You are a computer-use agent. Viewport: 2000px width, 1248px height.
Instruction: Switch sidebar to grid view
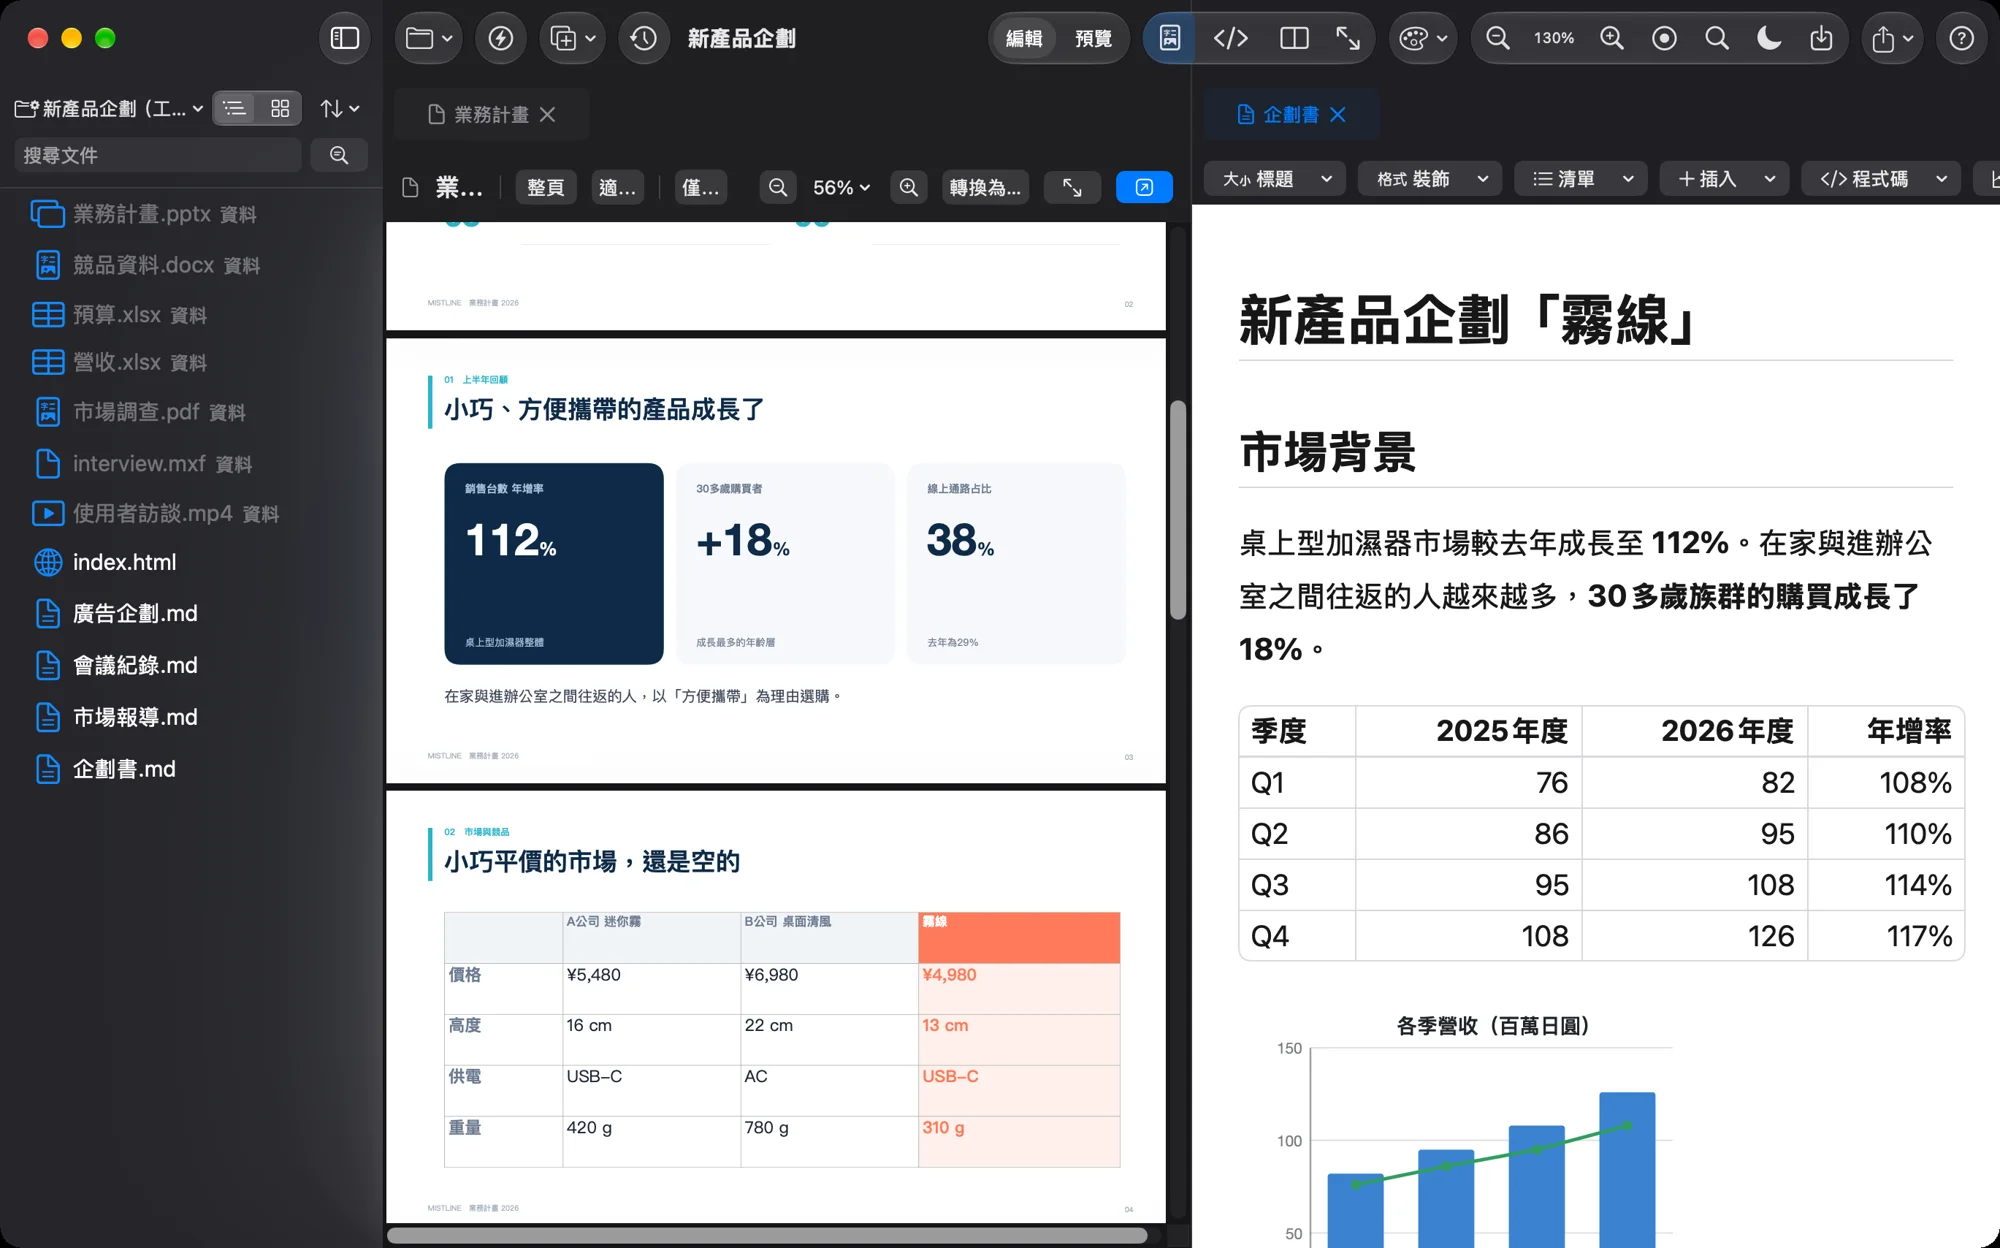tap(280, 108)
